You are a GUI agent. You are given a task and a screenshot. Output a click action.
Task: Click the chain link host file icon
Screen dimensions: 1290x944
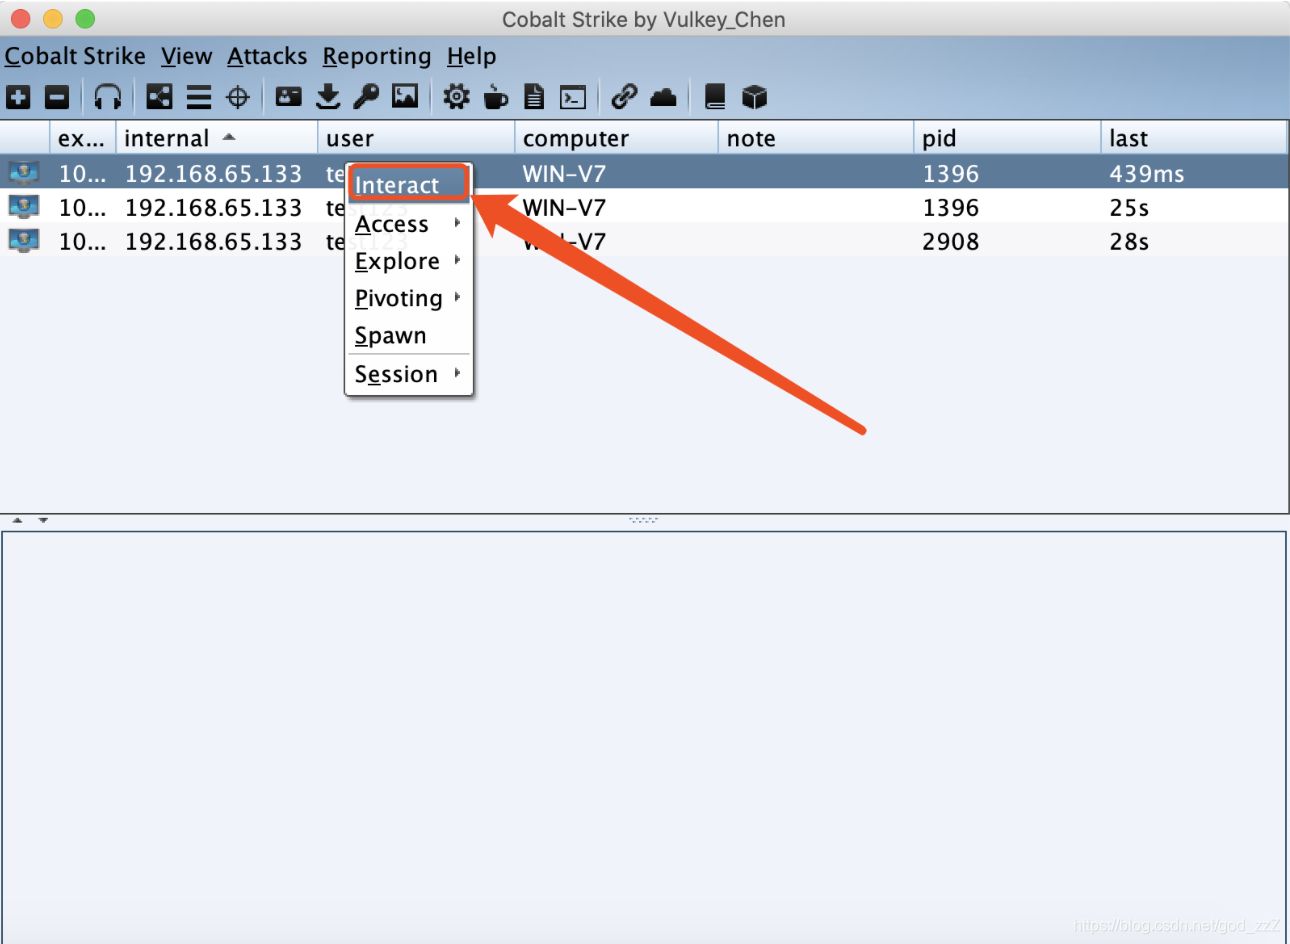(x=624, y=97)
